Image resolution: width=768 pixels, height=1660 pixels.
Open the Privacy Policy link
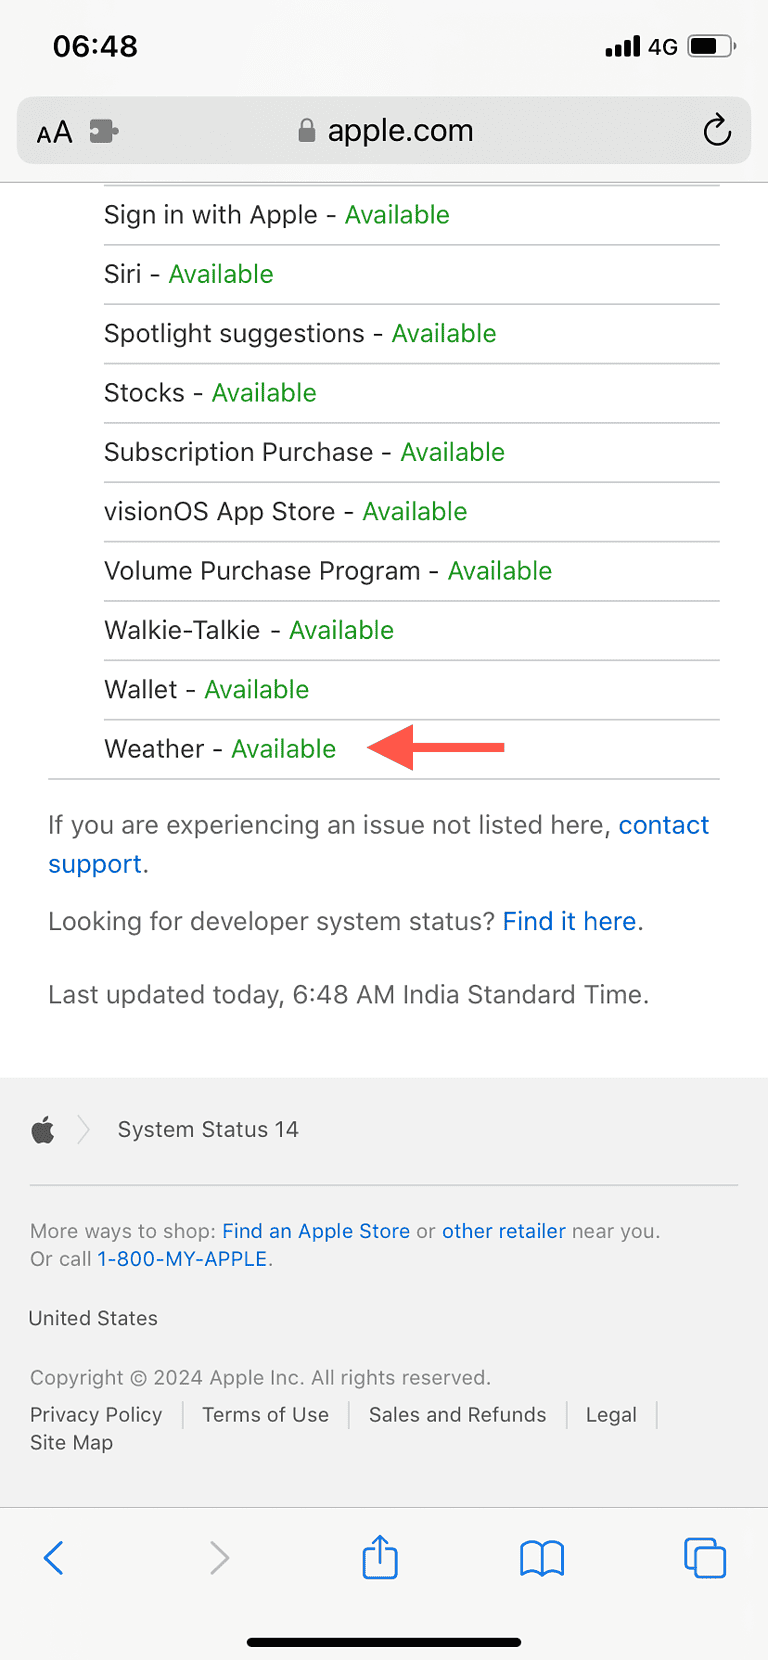96,1414
